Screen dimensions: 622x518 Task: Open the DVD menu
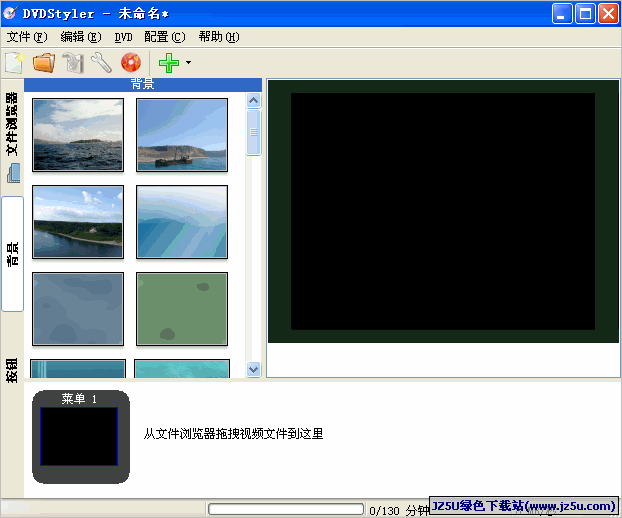click(123, 37)
